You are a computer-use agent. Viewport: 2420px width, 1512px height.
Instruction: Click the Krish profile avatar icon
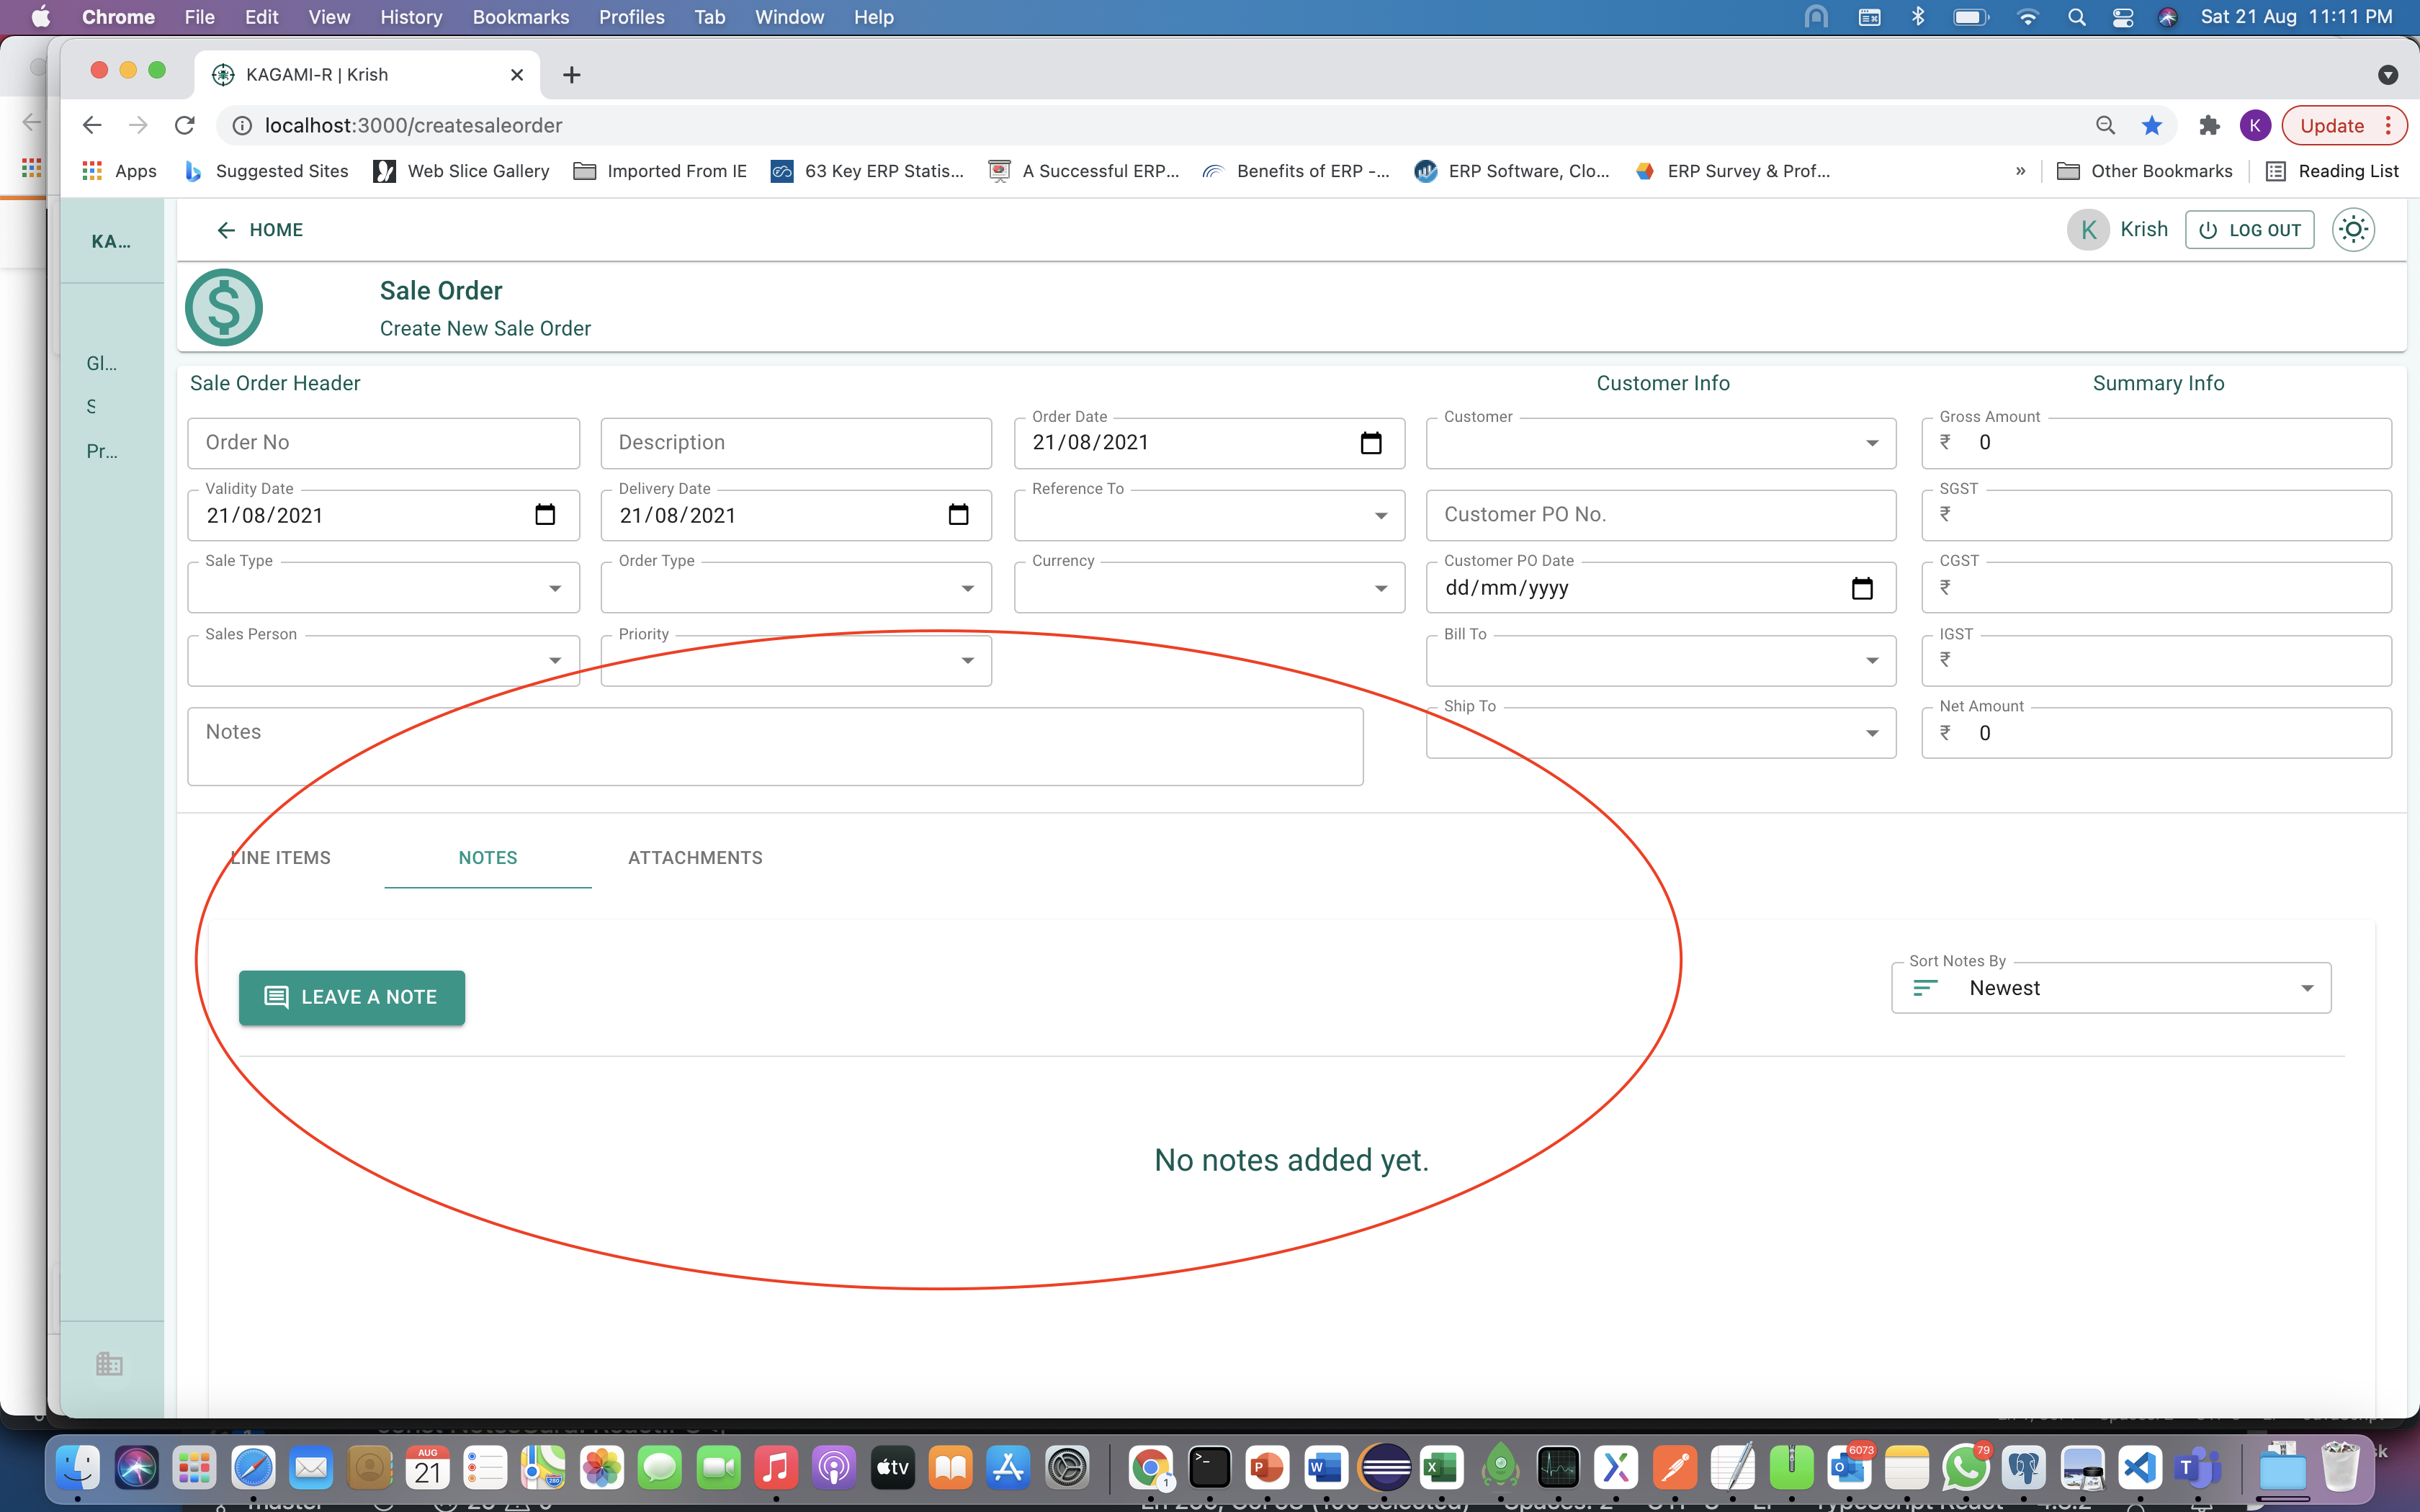2089,228
